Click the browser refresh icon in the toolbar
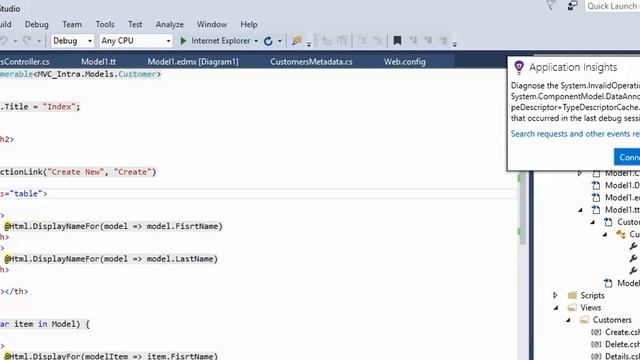This screenshot has width=640, height=360. (268, 41)
